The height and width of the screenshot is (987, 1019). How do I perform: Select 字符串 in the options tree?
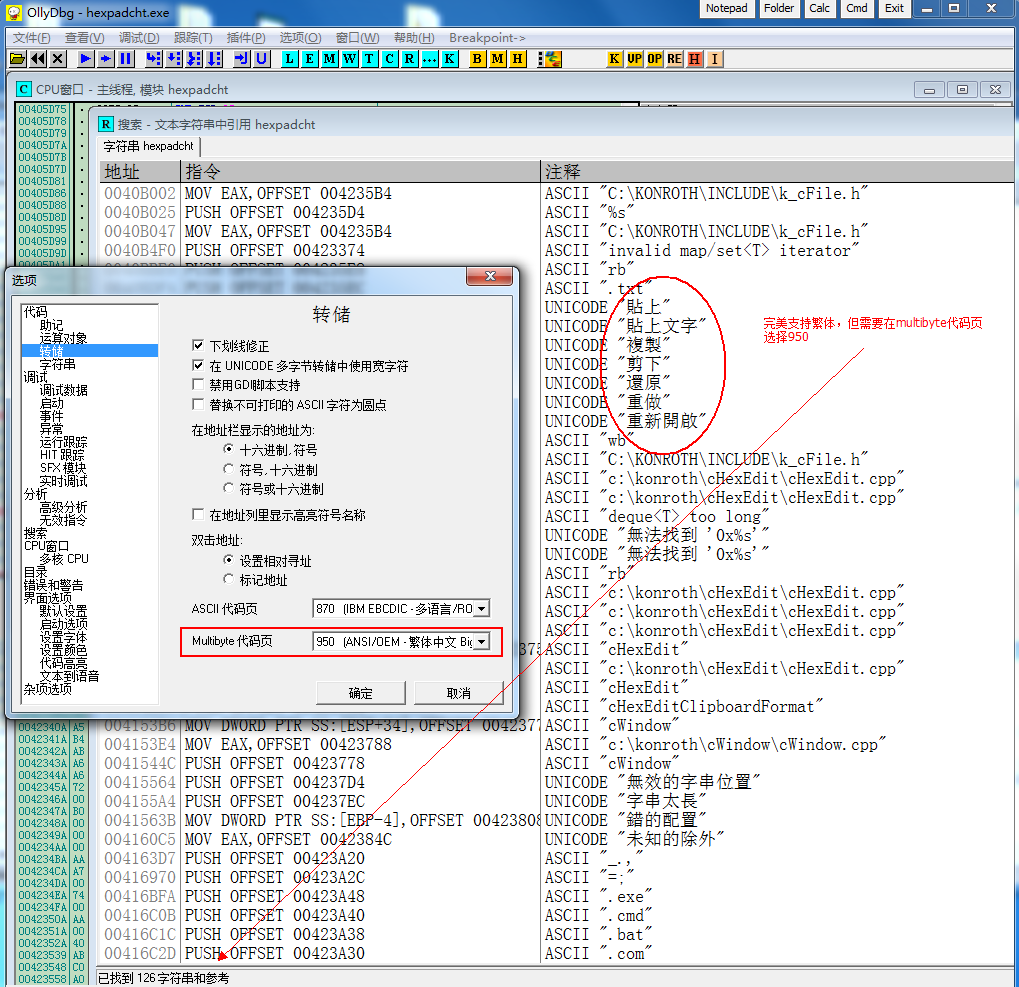pos(57,364)
